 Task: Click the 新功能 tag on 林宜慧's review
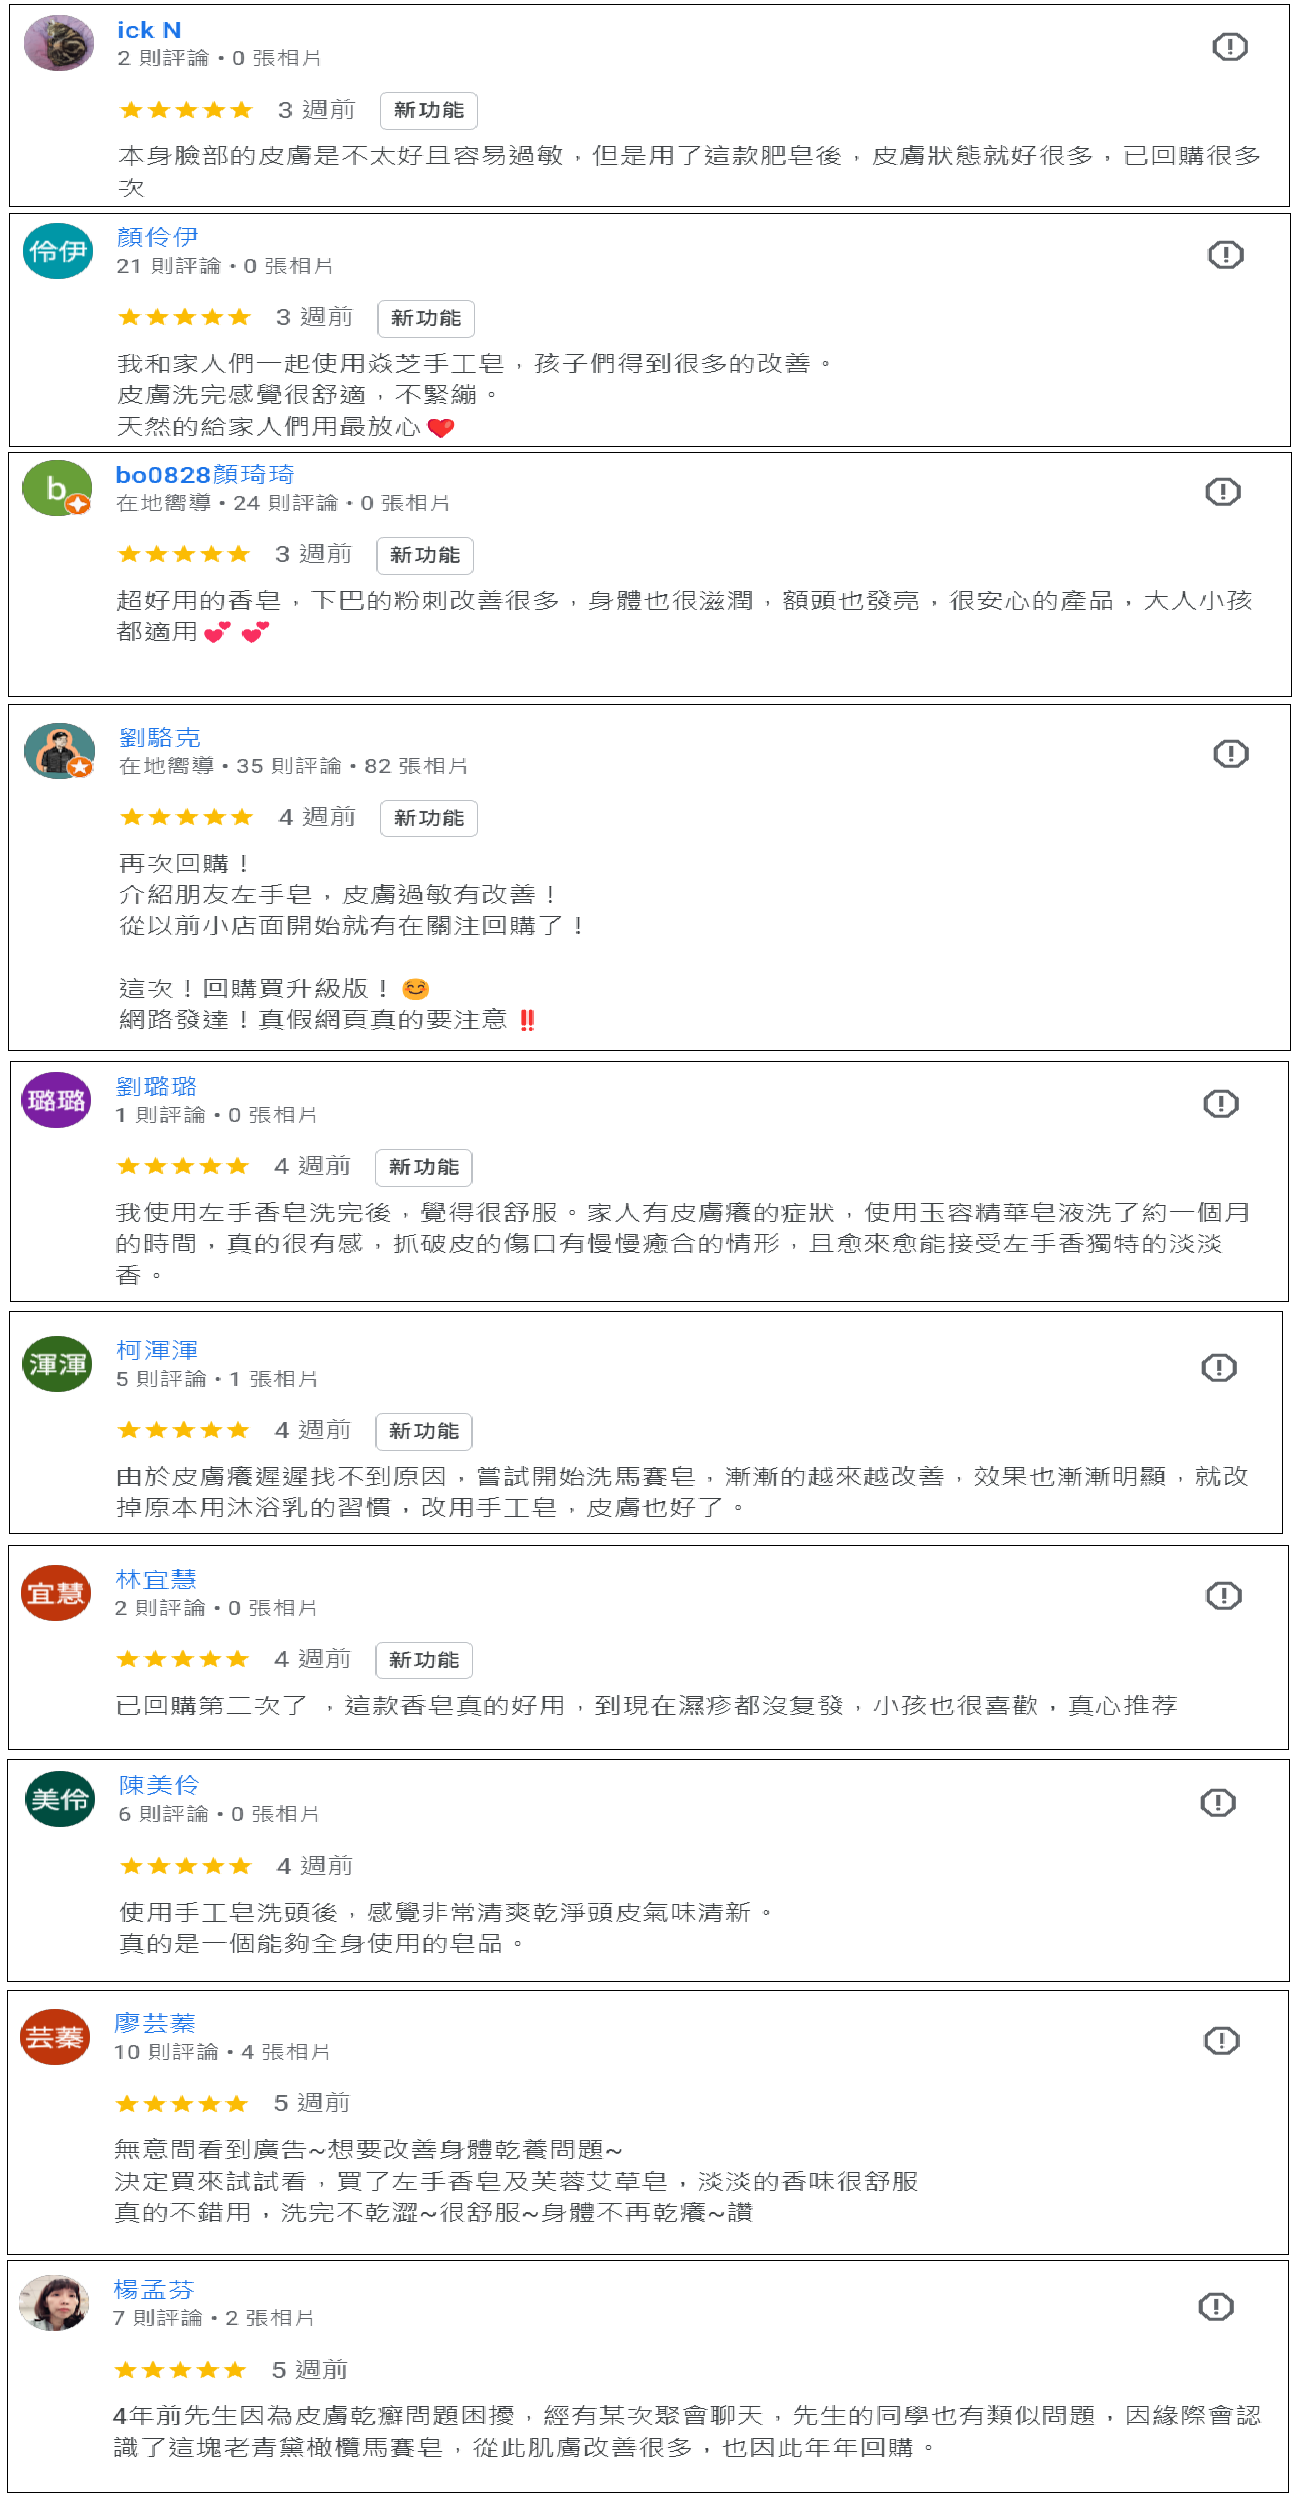point(424,1661)
